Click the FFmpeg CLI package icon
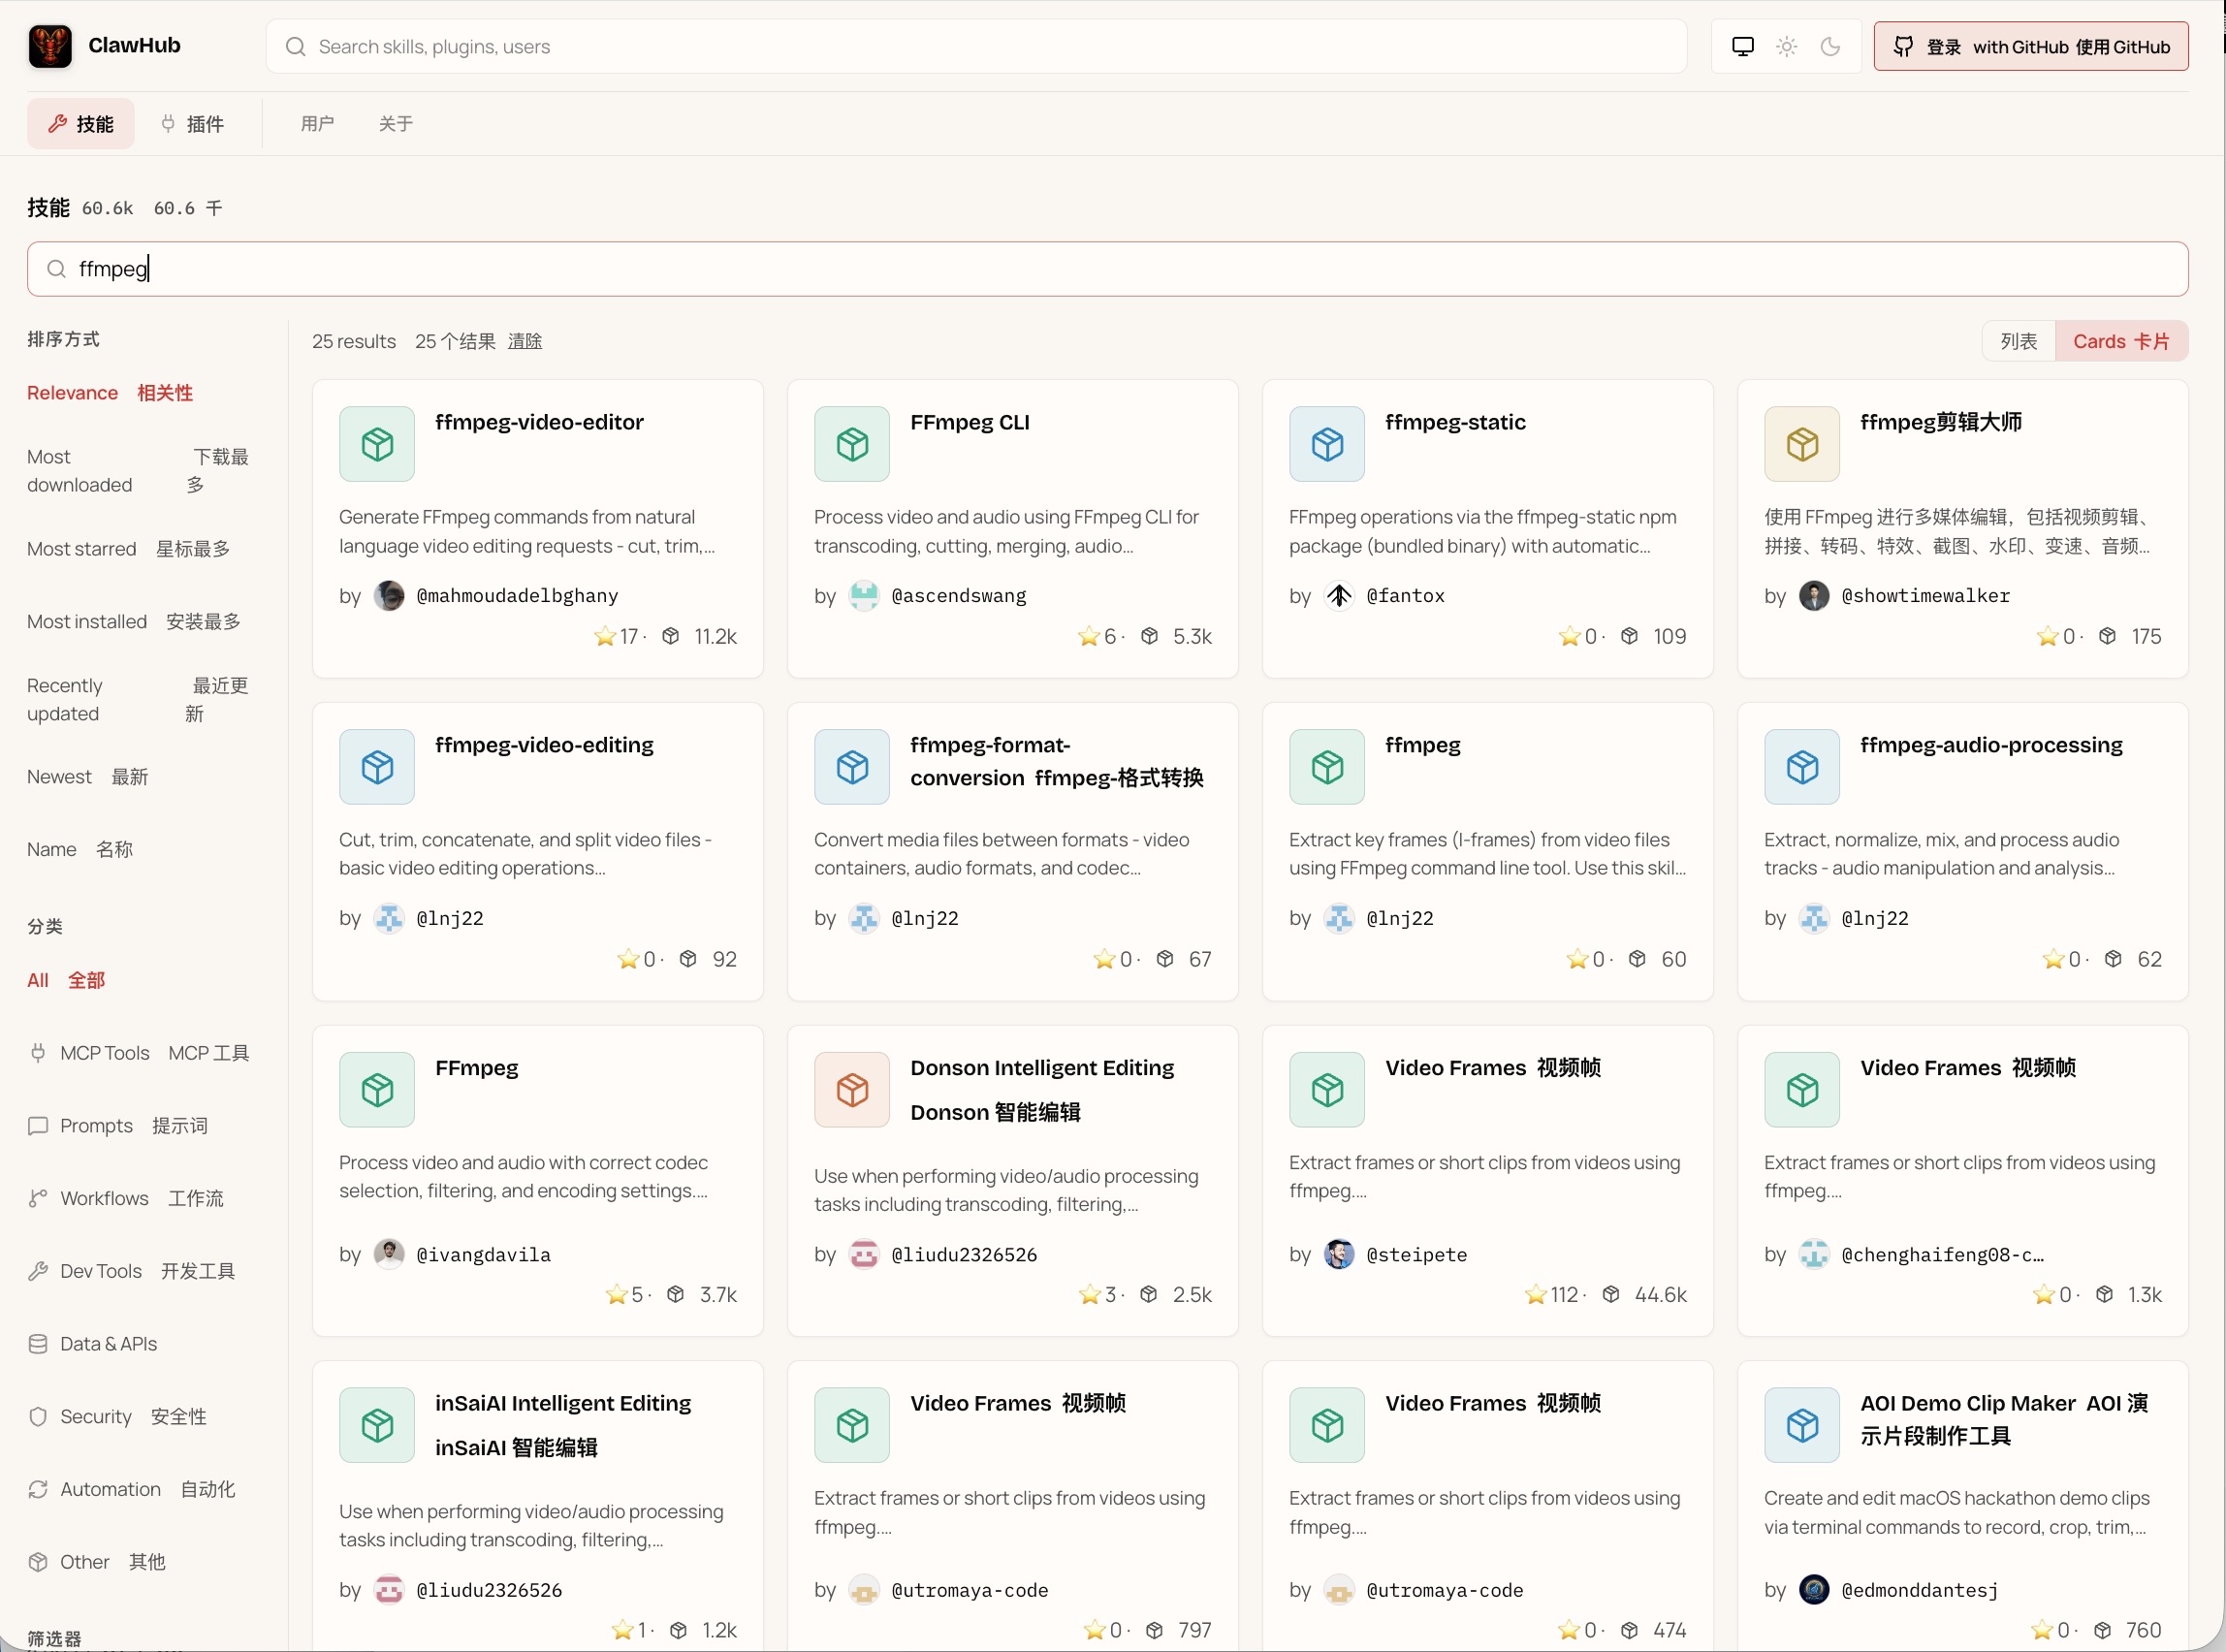The height and width of the screenshot is (1652, 2226). click(852, 444)
